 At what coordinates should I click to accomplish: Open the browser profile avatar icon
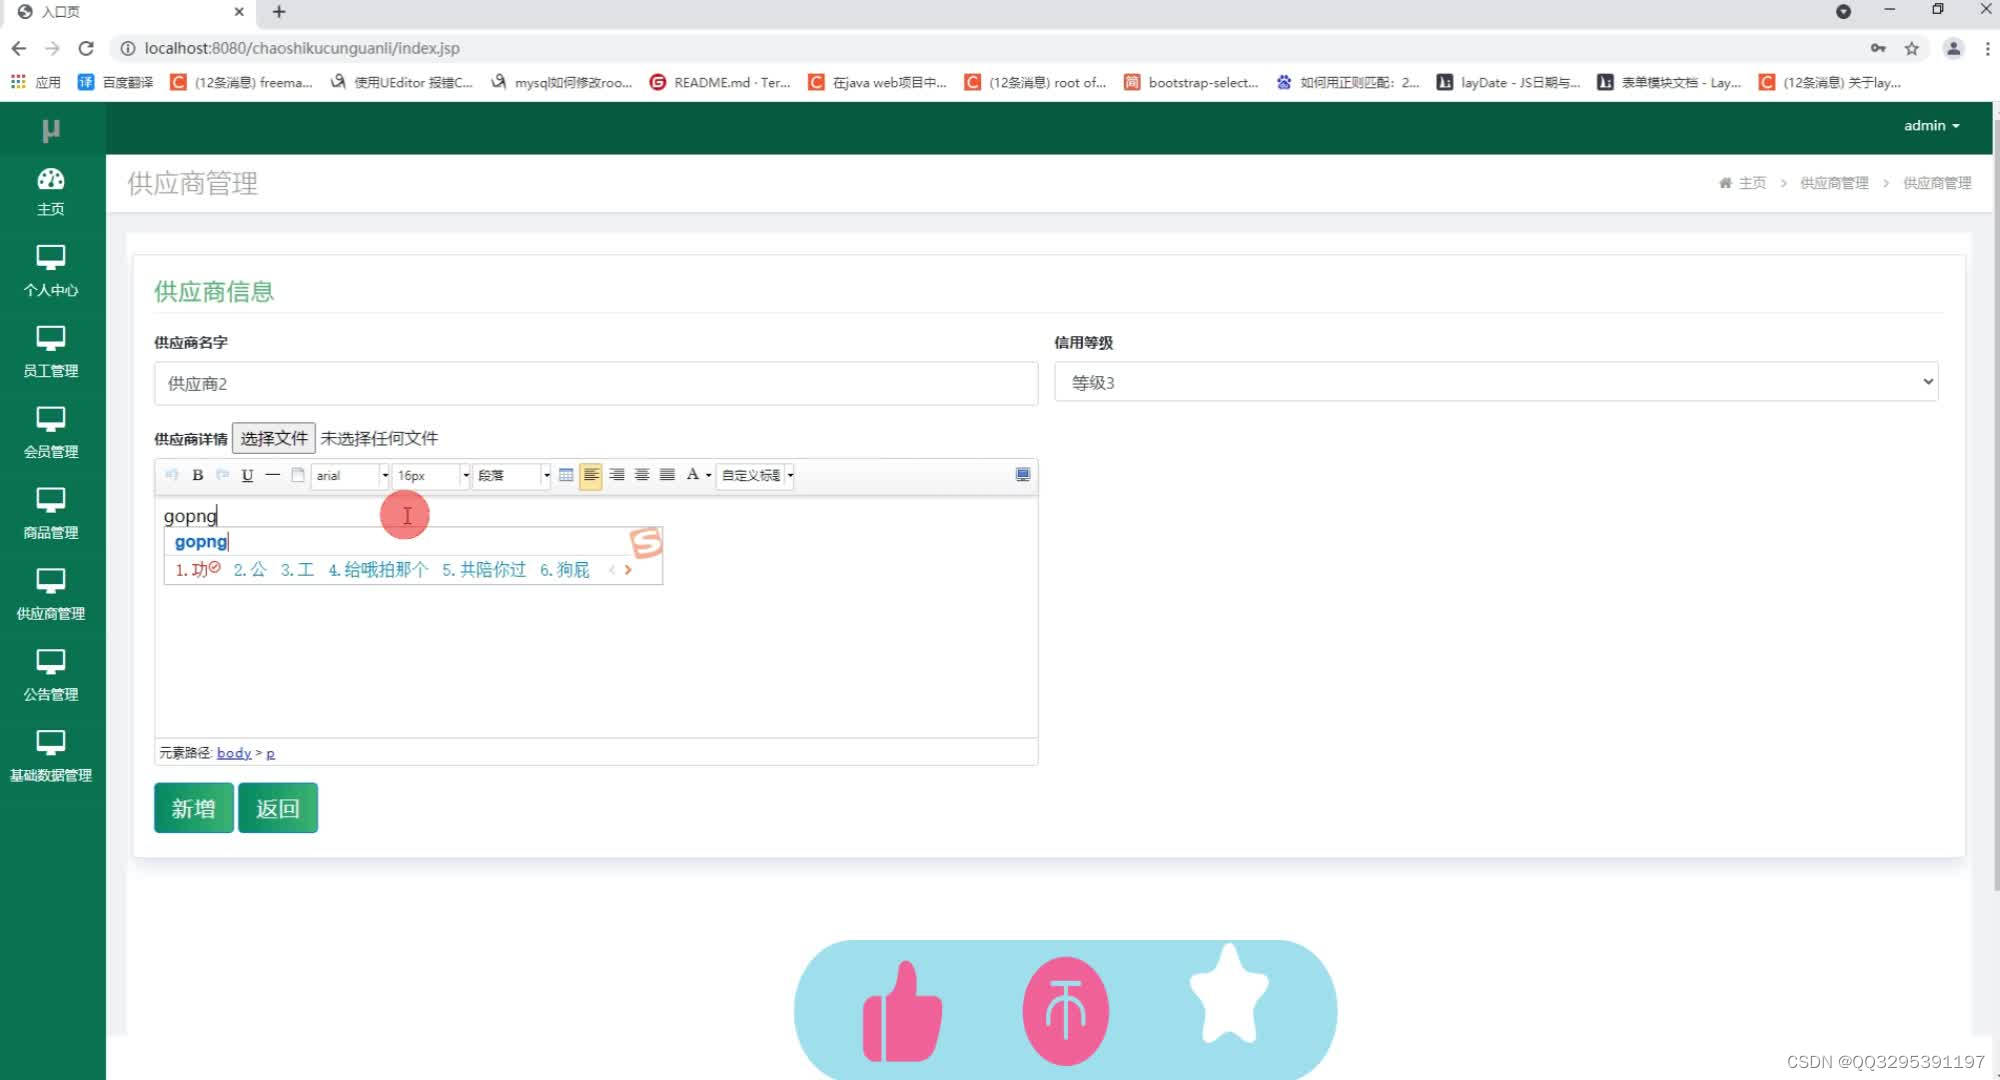[1953, 48]
